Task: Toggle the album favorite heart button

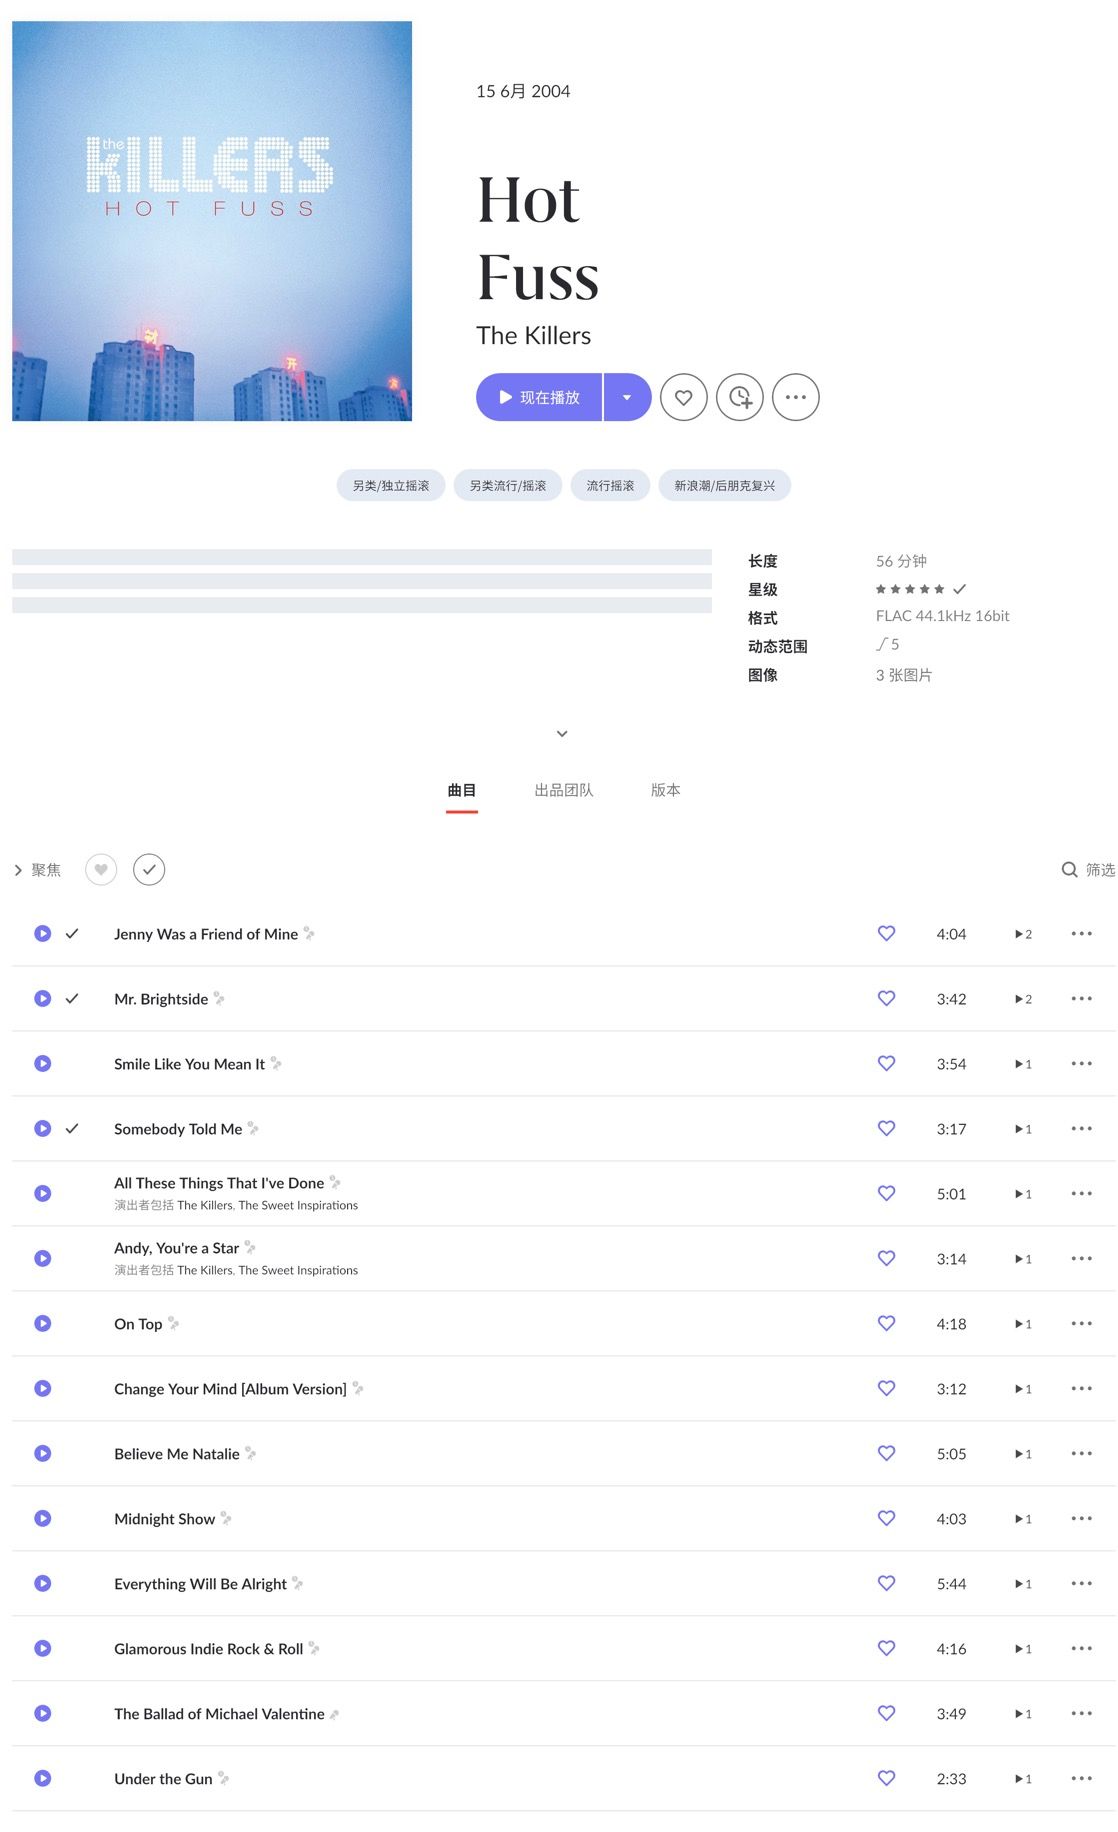Action: point(684,397)
